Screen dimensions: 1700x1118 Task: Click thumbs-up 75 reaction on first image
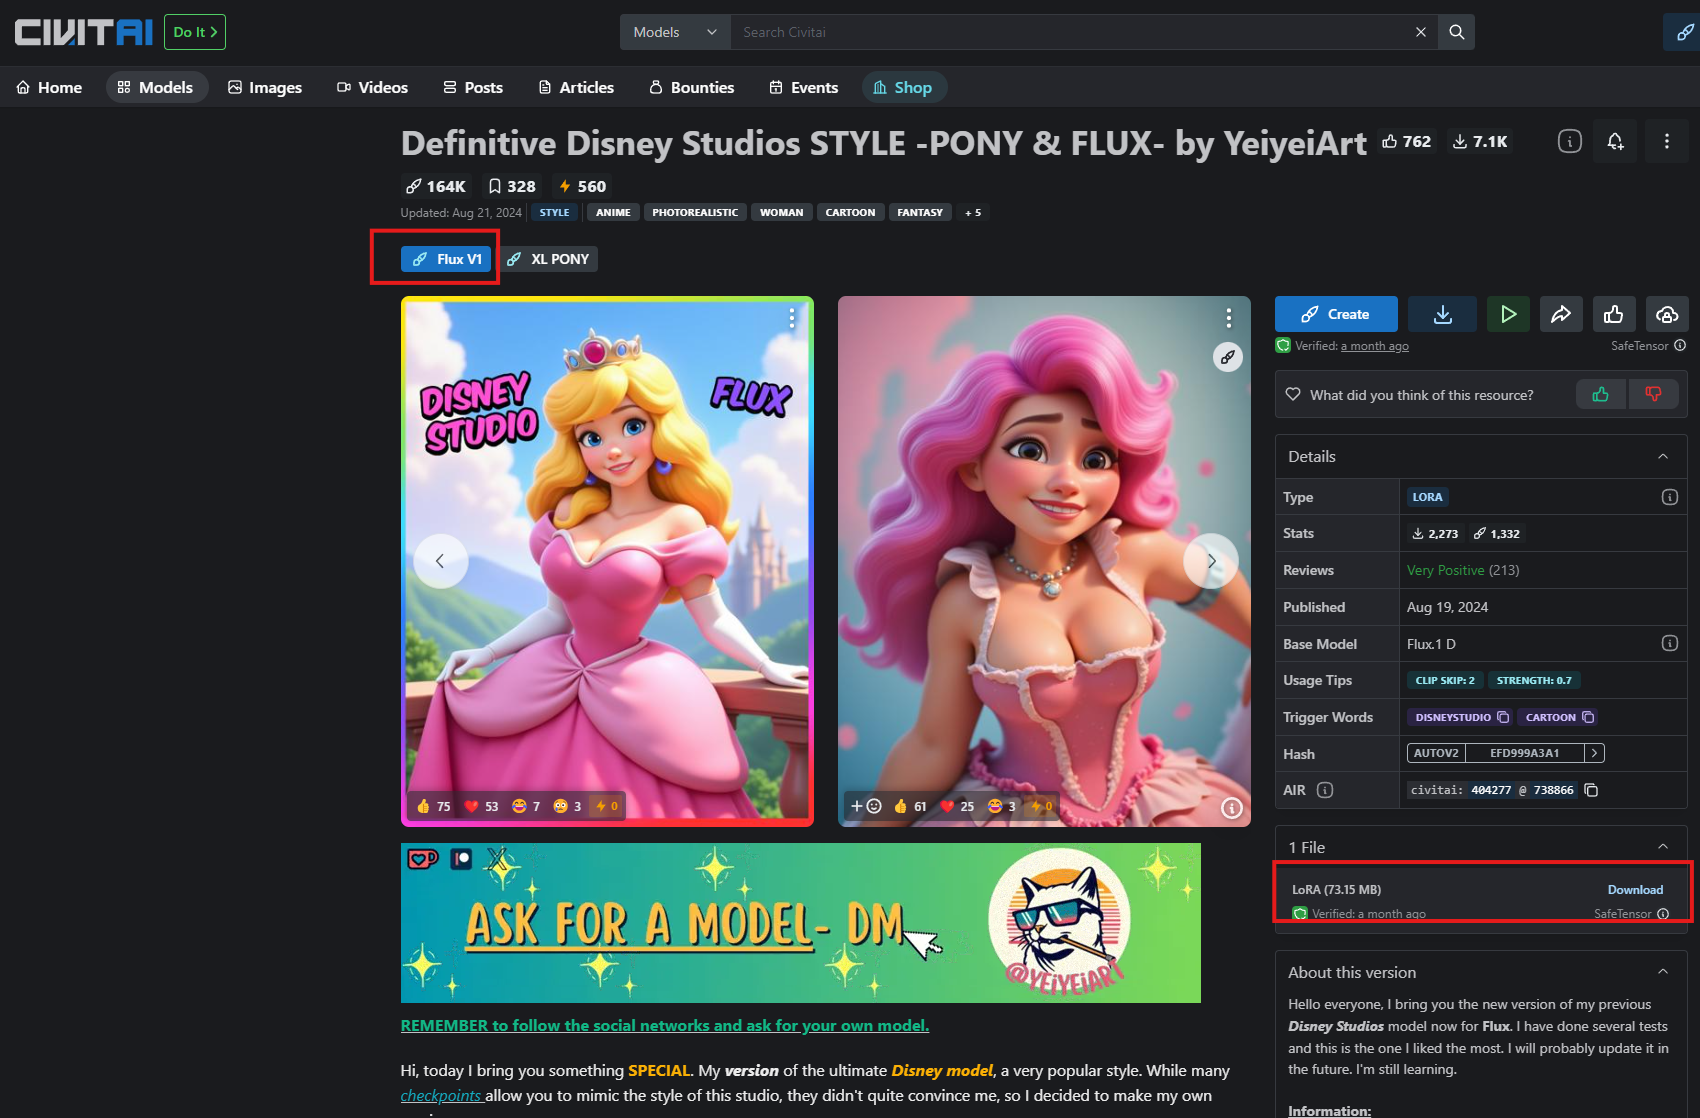tap(433, 806)
